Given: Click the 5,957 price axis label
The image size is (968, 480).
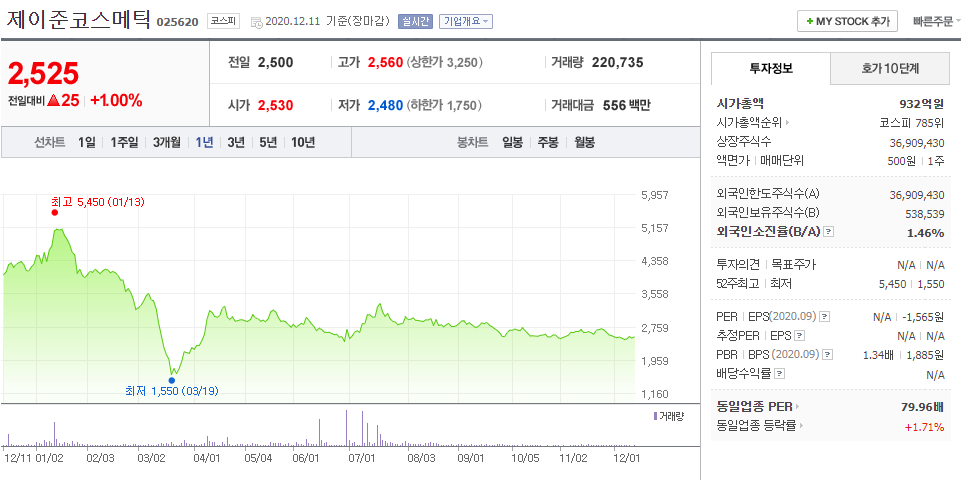Looking at the screenshot, I should tap(656, 195).
